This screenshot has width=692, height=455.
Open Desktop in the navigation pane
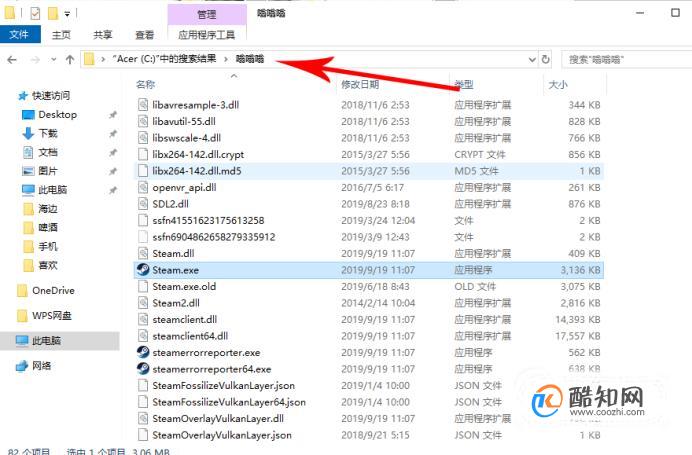pos(57,115)
